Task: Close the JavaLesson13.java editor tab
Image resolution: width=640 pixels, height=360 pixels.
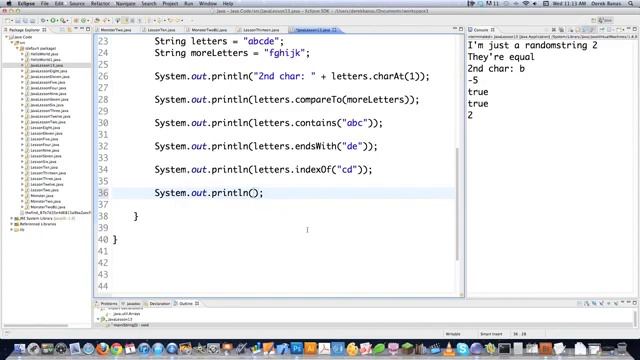Action: point(334,30)
